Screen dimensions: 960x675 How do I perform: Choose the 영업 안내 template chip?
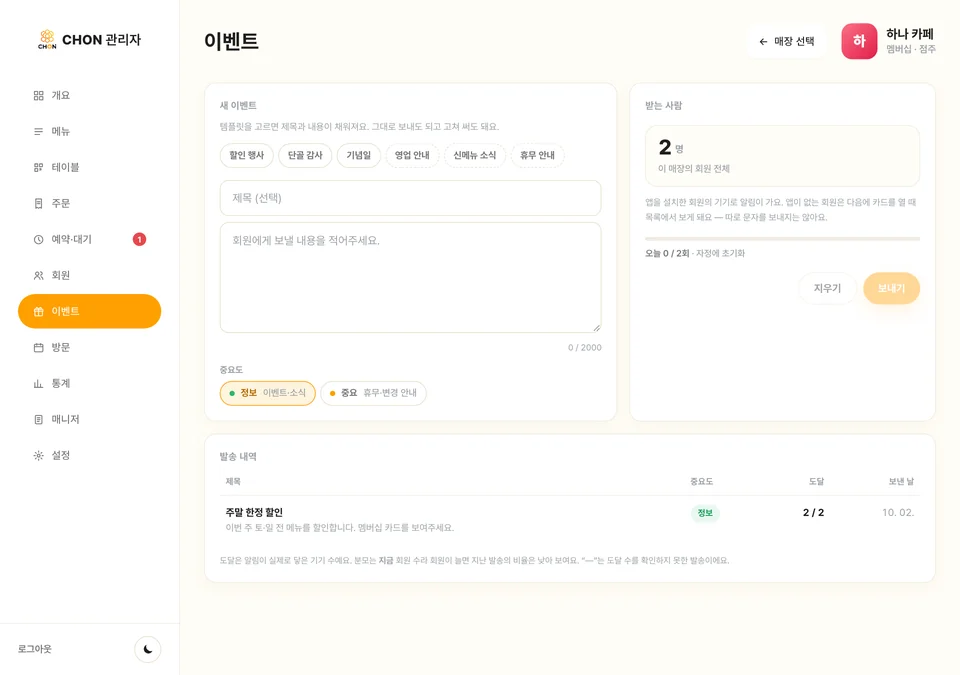(x=412, y=156)
